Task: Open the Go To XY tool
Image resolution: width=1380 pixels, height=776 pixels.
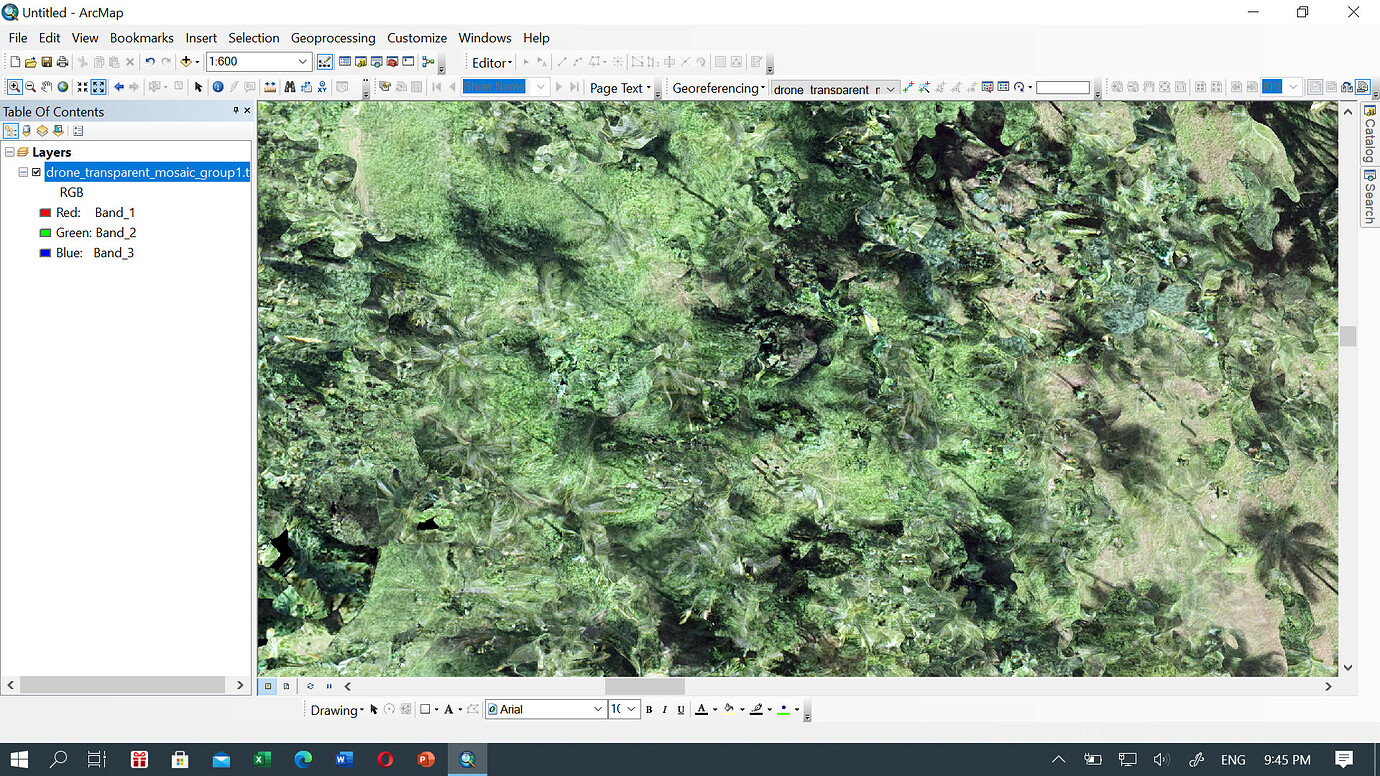Action: pos(321,86)
